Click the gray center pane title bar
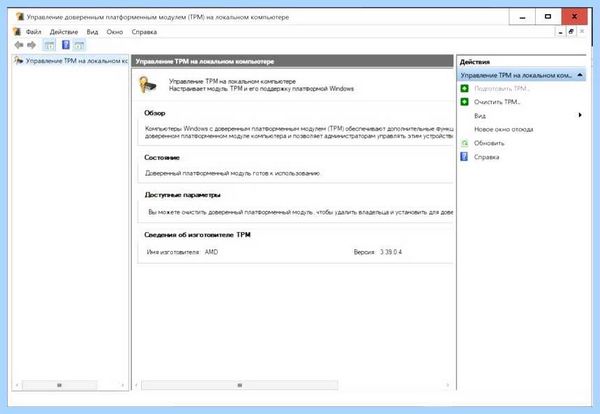This screenshot has height=414, width=600. click(x=292, y=61)
